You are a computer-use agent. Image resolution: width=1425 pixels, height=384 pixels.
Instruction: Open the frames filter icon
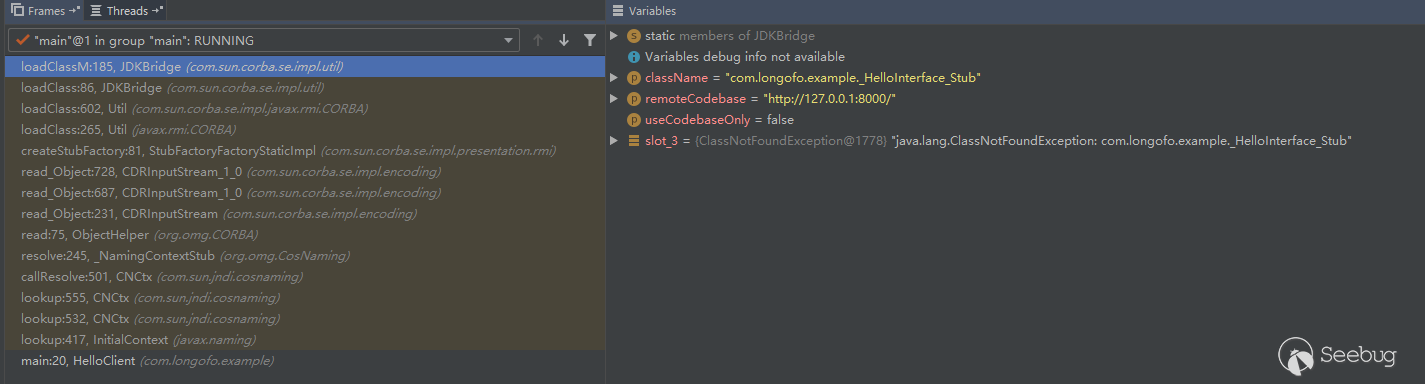(590, 40)
